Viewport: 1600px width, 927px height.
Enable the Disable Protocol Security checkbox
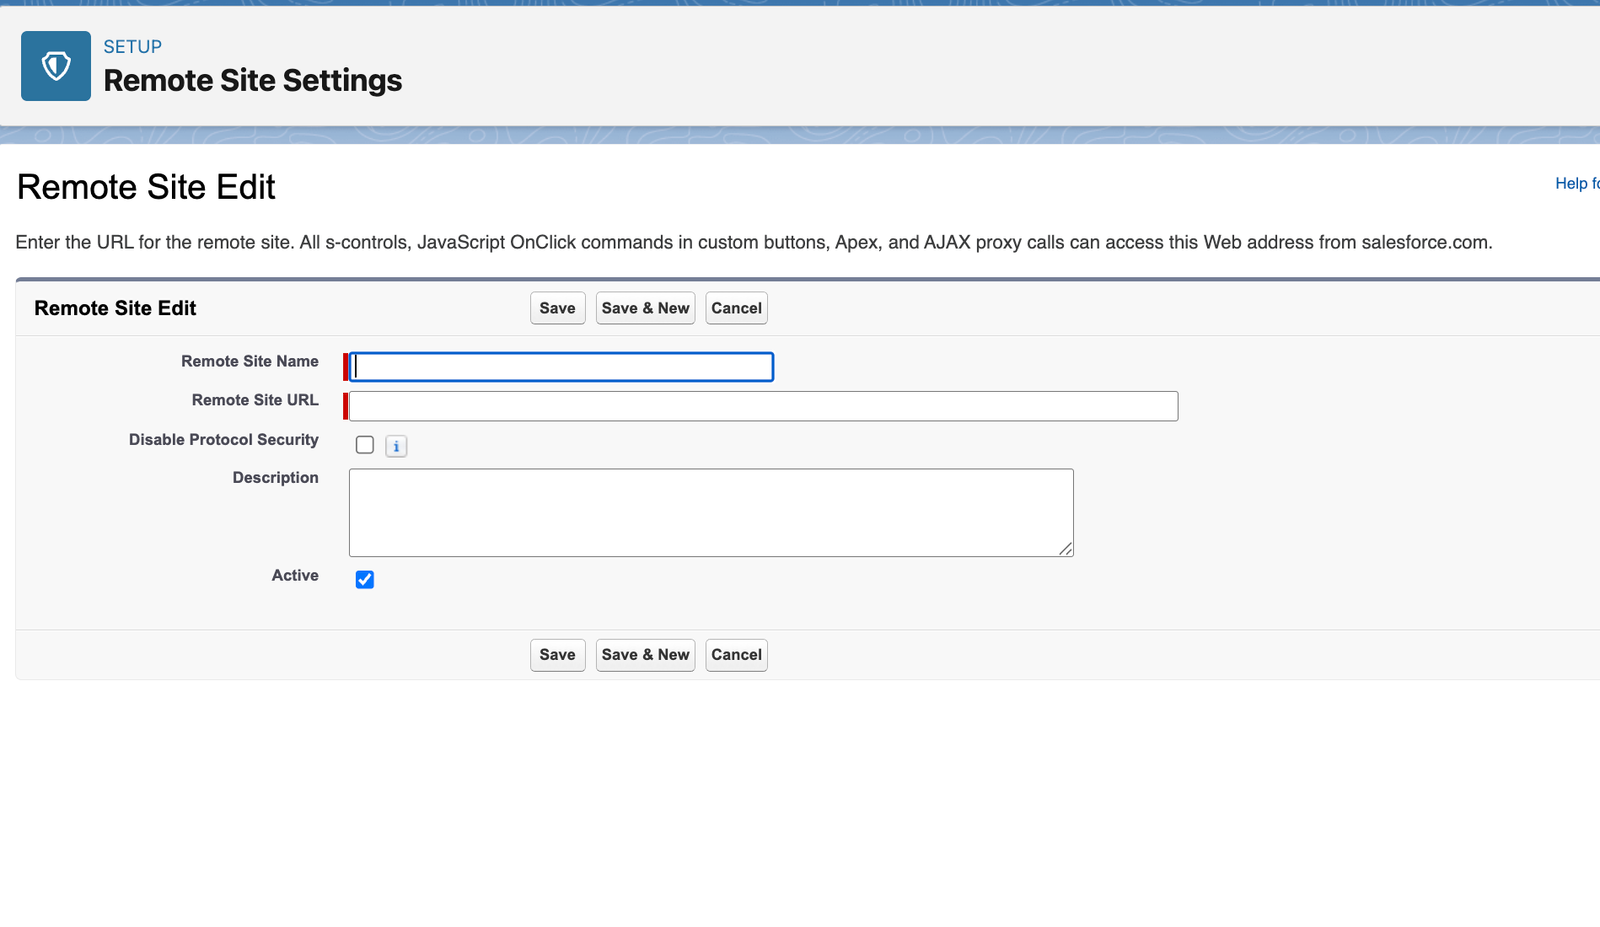[365, 445]
